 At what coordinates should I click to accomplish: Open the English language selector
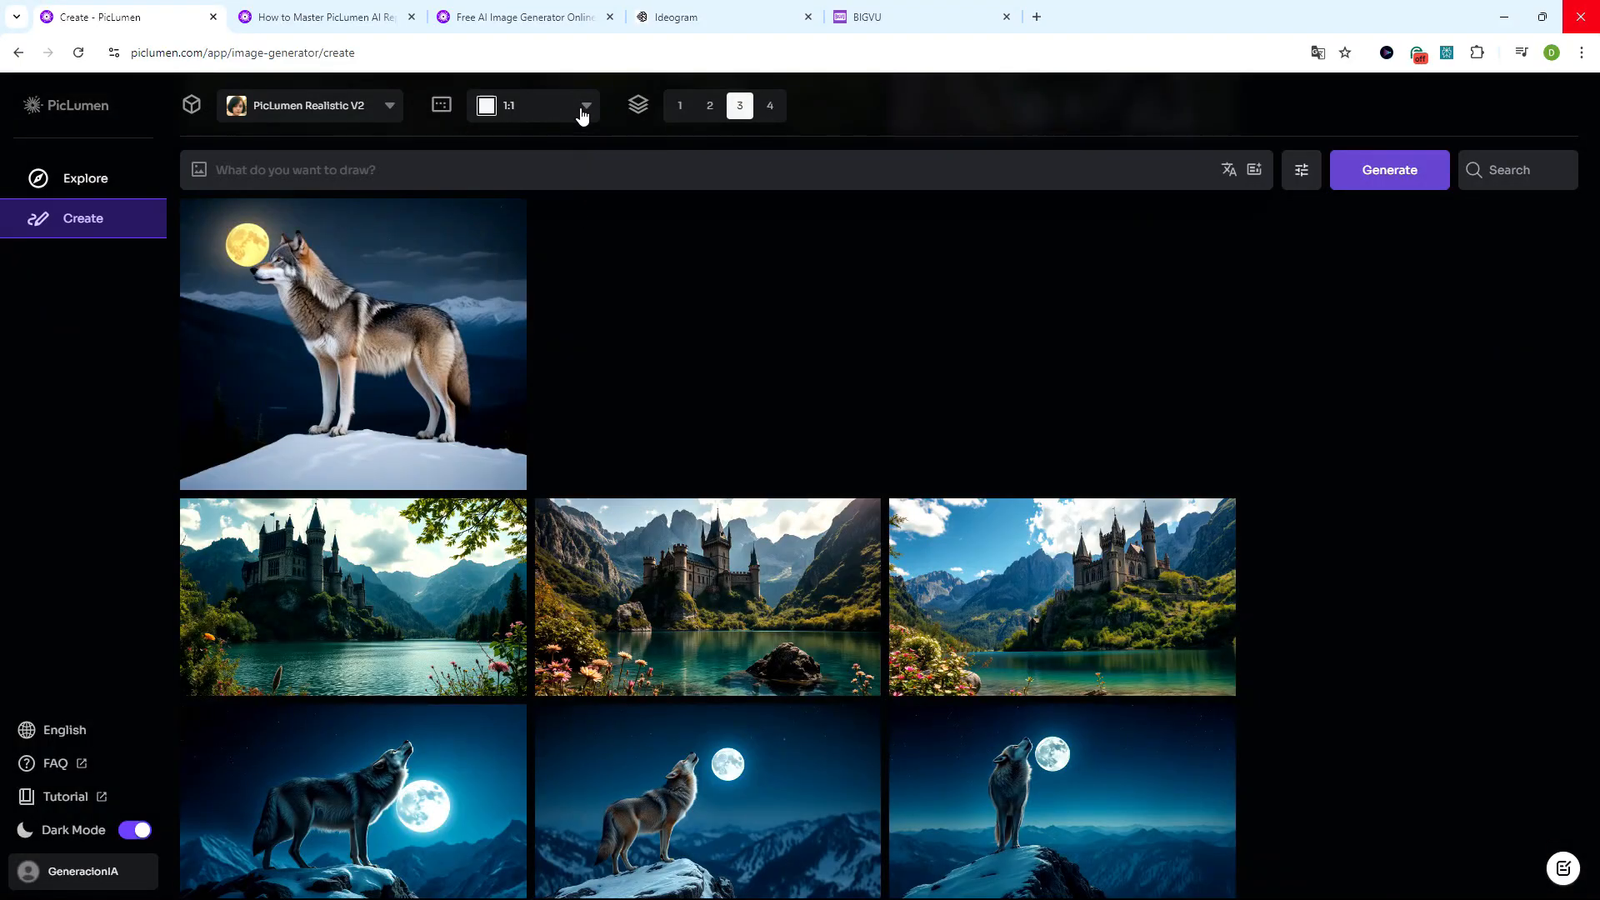[64, 730]
